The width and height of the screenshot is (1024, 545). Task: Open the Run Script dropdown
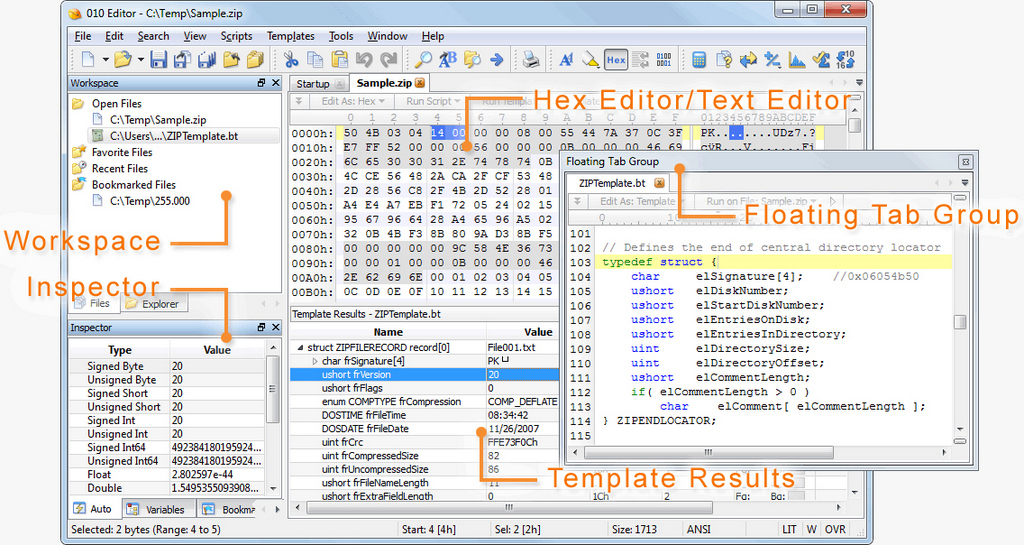pos(433,101)
